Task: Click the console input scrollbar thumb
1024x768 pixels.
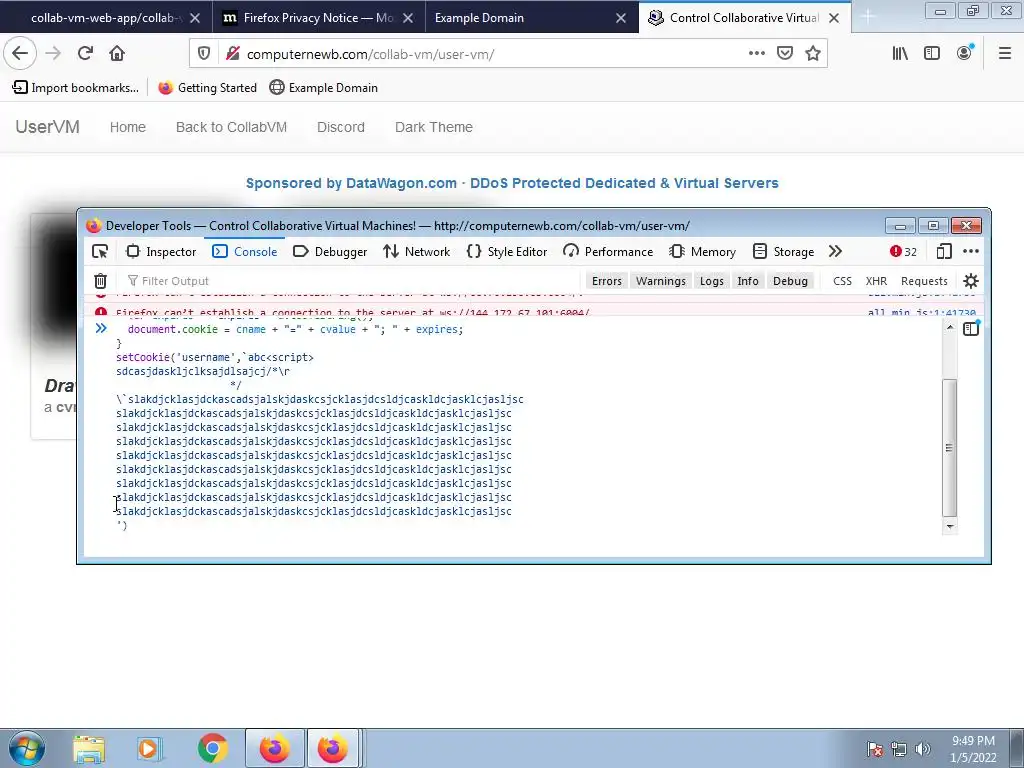Action: (x=950, y=448)
